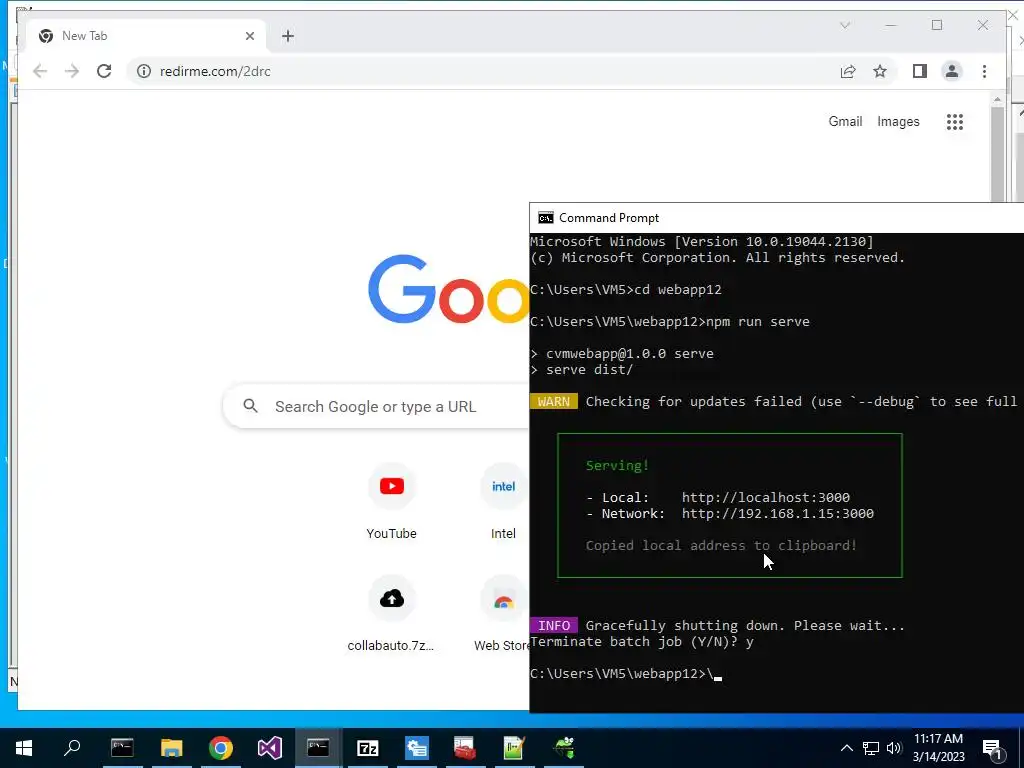This screenshot has height=768, width=1024.
Task: Open Chrome's side panel
Action: click(x=920, y=71)
